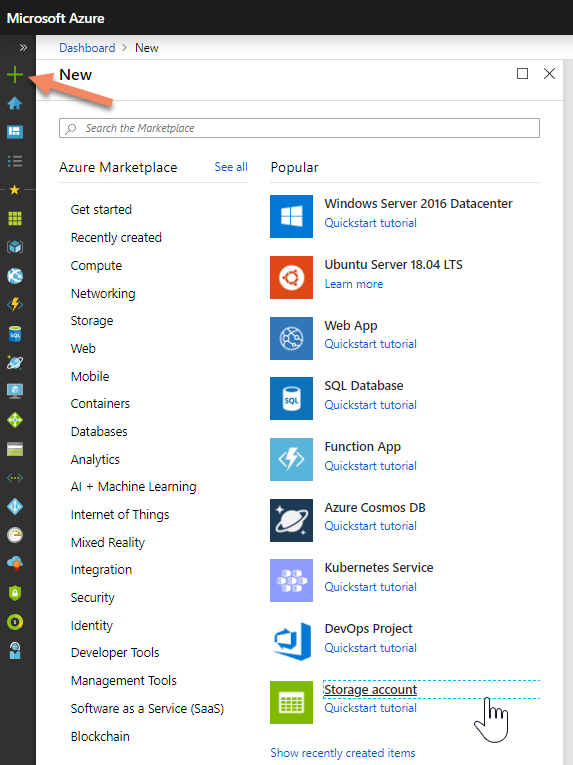Open Load balancers green diamond icon
The image size is (573, 765).
15,420
